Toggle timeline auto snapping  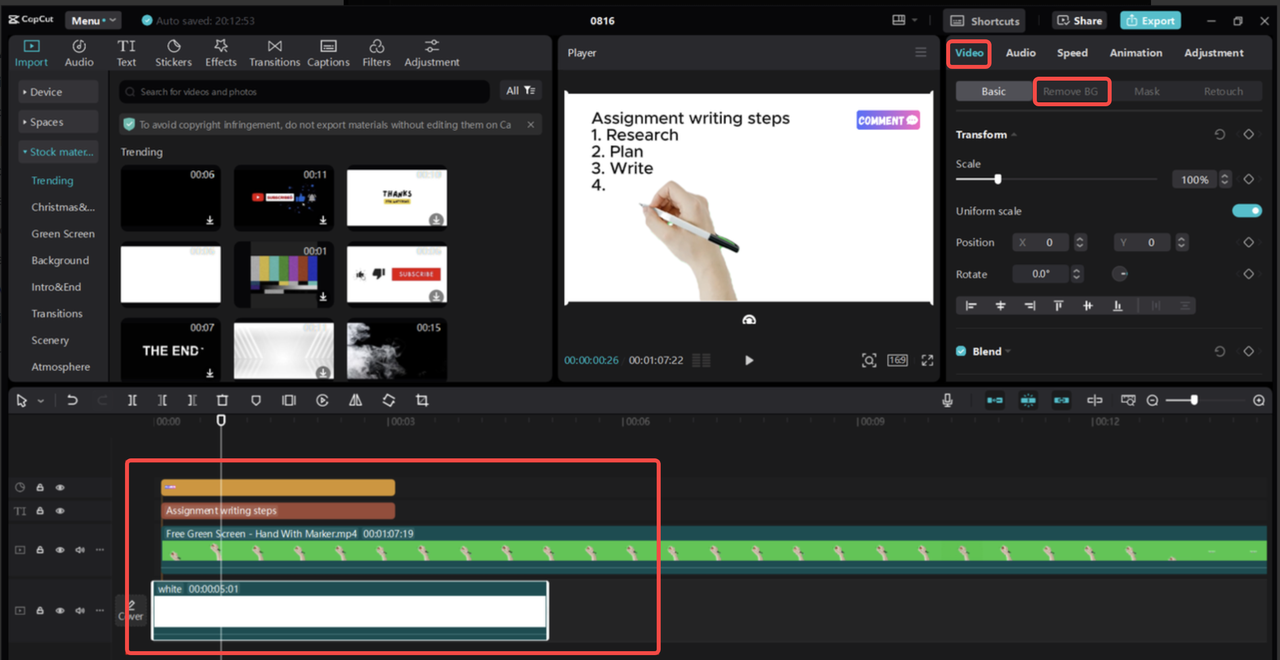click(1028, 400)
